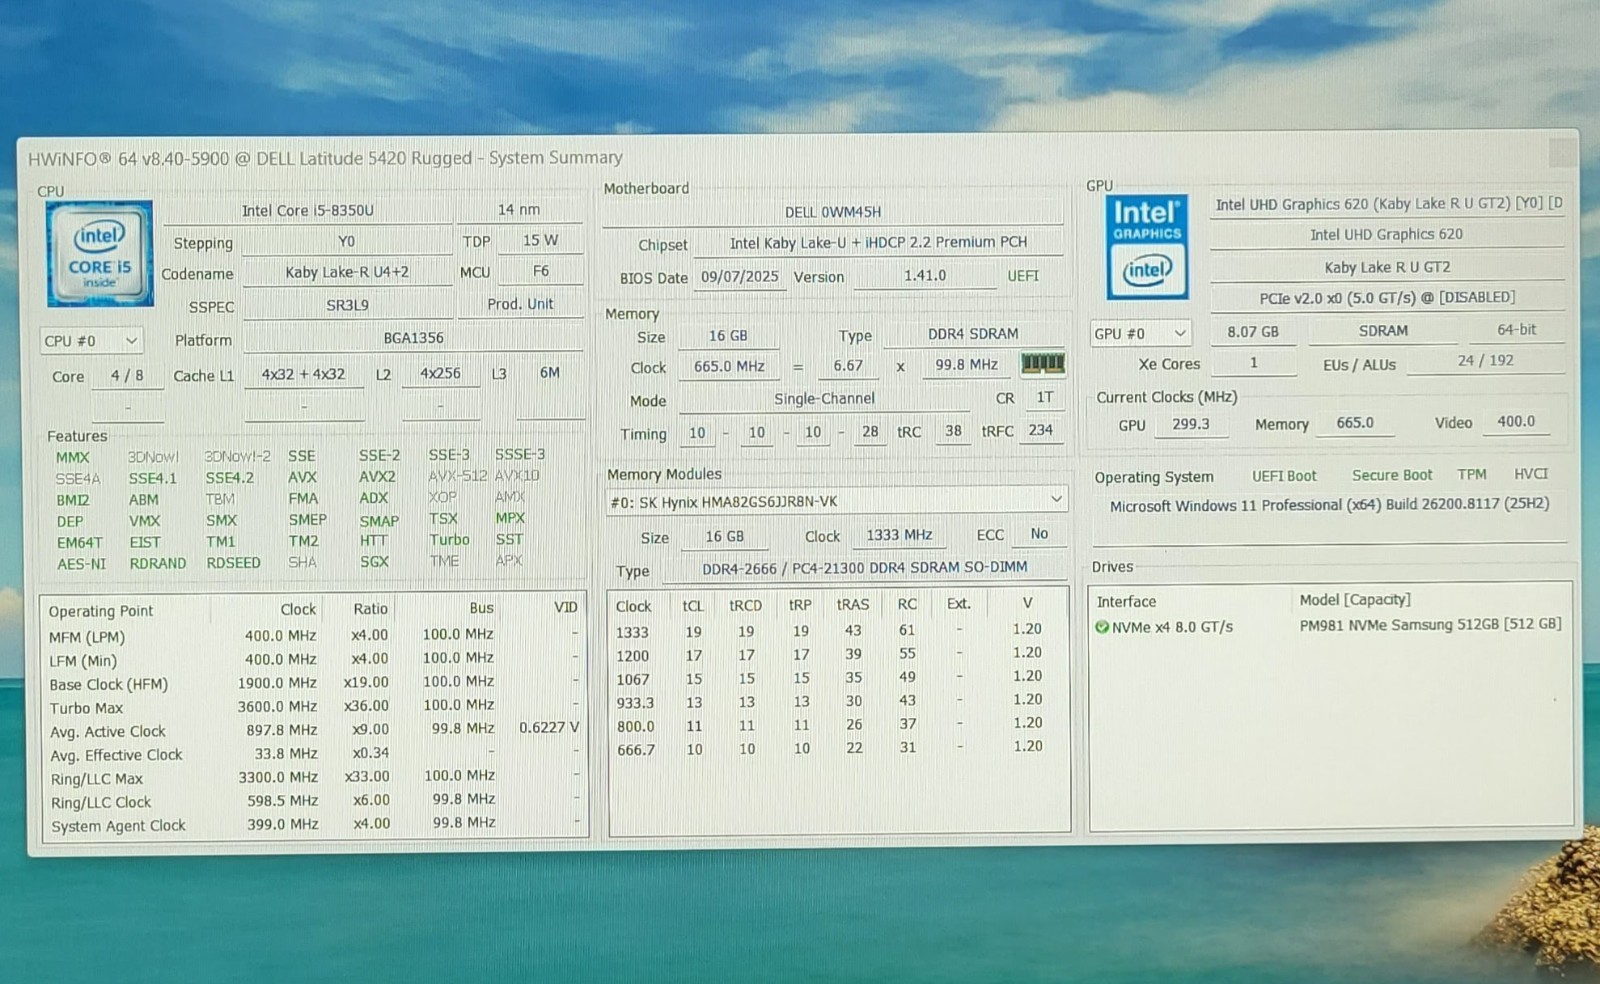The image size is (1600, 984).
Task: Click the green NVMe drive status icon
Action: tap(1102, 627)
